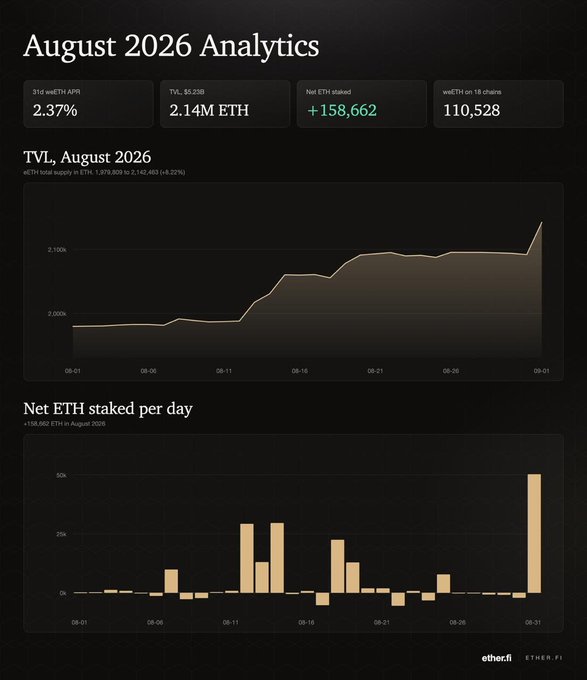587x680 pixels.
Task: Click the 2.14M ETH TVL value
Action: tap(209, 111)
